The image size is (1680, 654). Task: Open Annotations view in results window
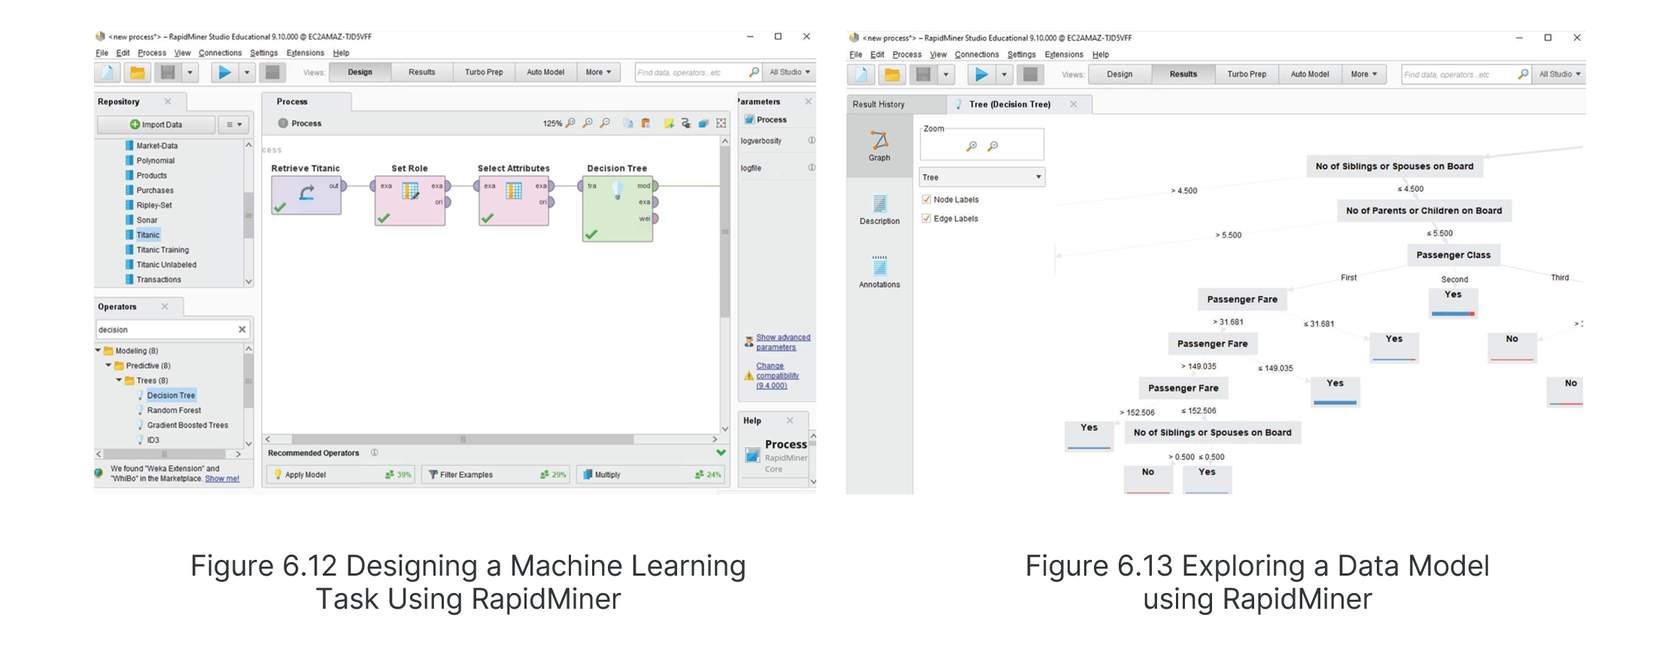click(879, 272)
